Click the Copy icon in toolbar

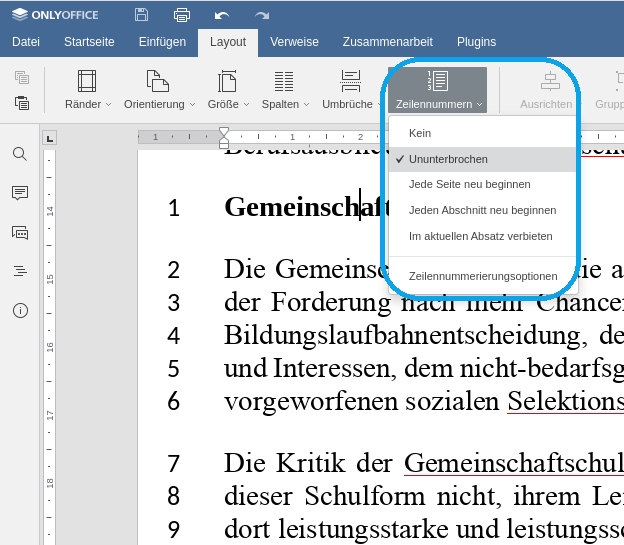22,77
